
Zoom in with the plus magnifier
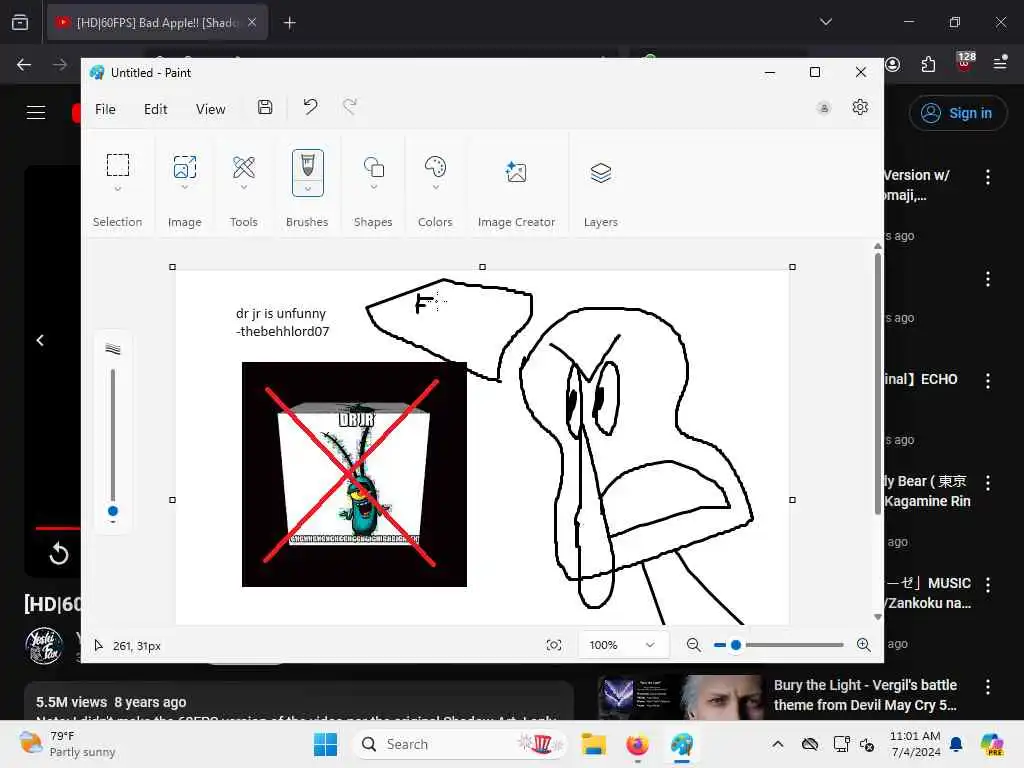coord(863,645)
